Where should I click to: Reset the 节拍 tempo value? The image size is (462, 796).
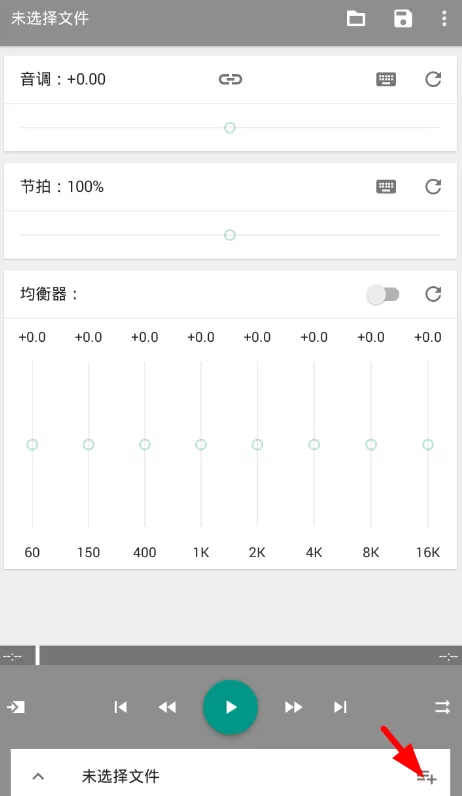pos(433,187)
